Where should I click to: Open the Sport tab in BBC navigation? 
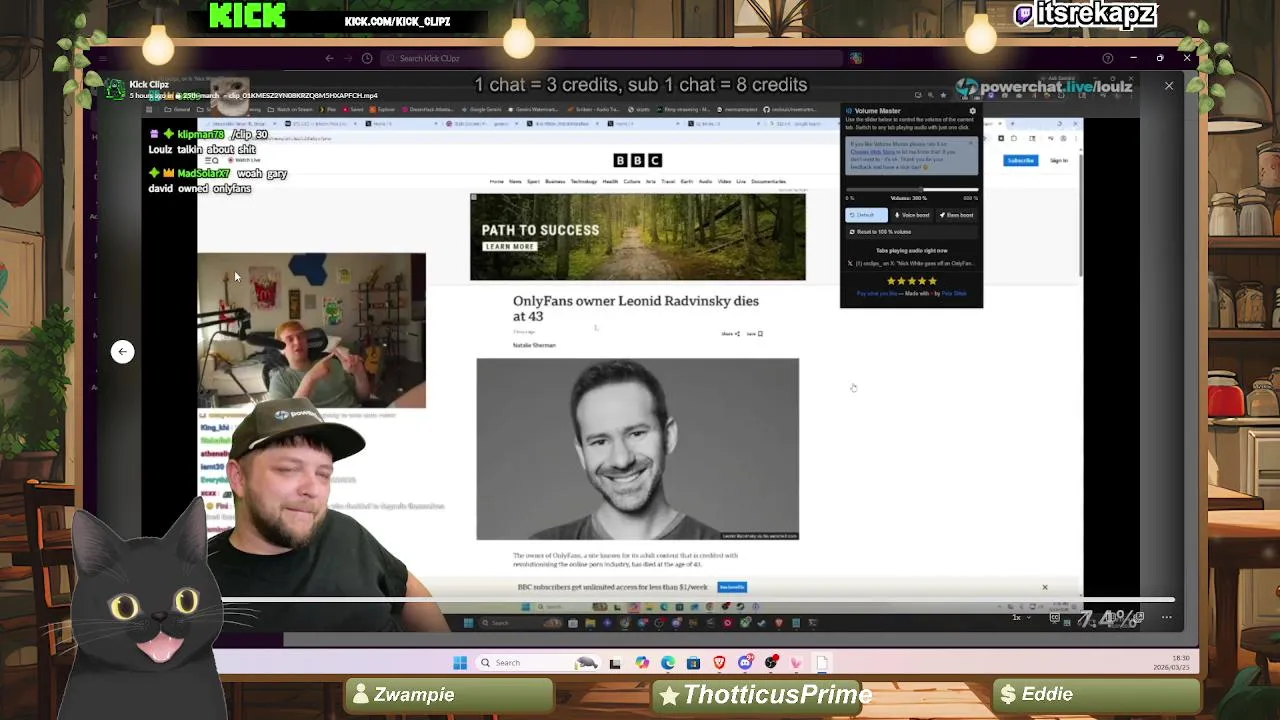(x=533, y=182)
